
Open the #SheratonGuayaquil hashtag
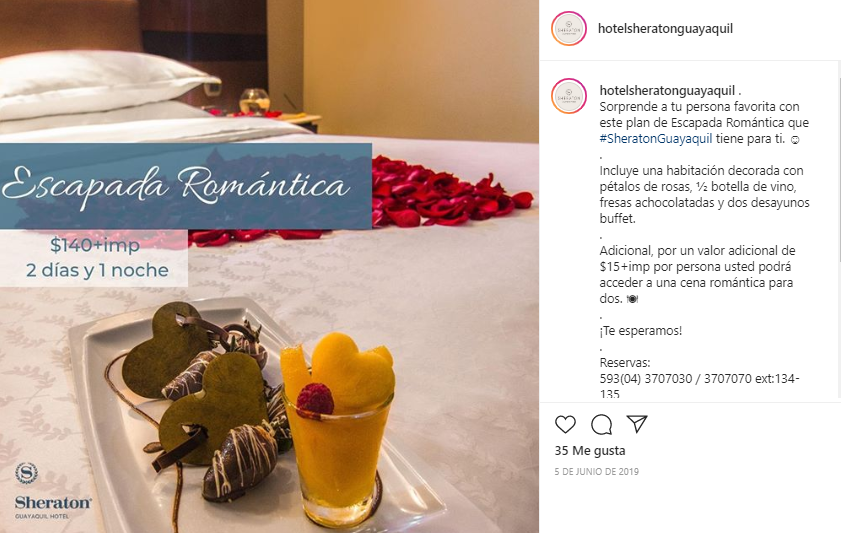coord(656,138)
